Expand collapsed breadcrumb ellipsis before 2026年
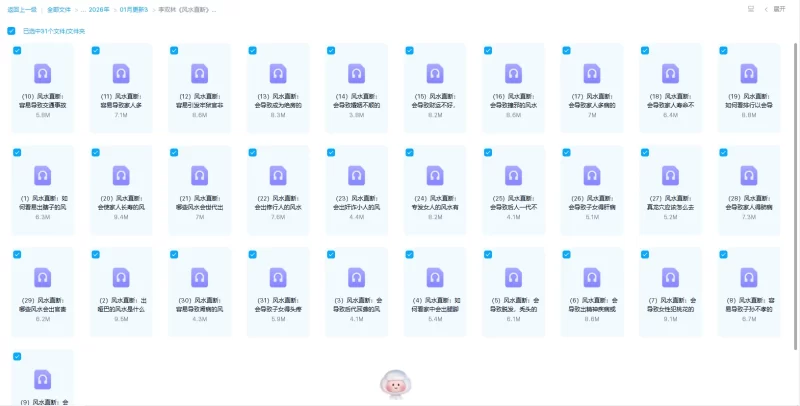 pyautogui.click(x=83, y=10)
